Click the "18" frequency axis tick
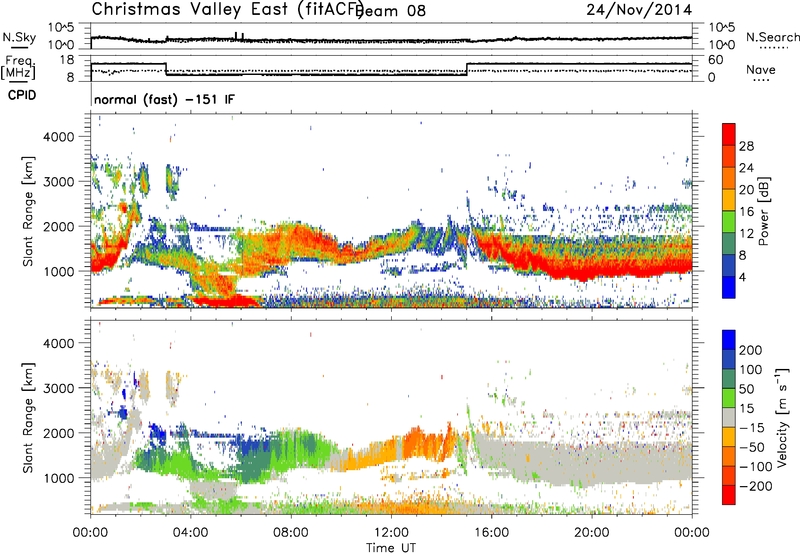This screenshot has width=800, height=554. point(66,60)
